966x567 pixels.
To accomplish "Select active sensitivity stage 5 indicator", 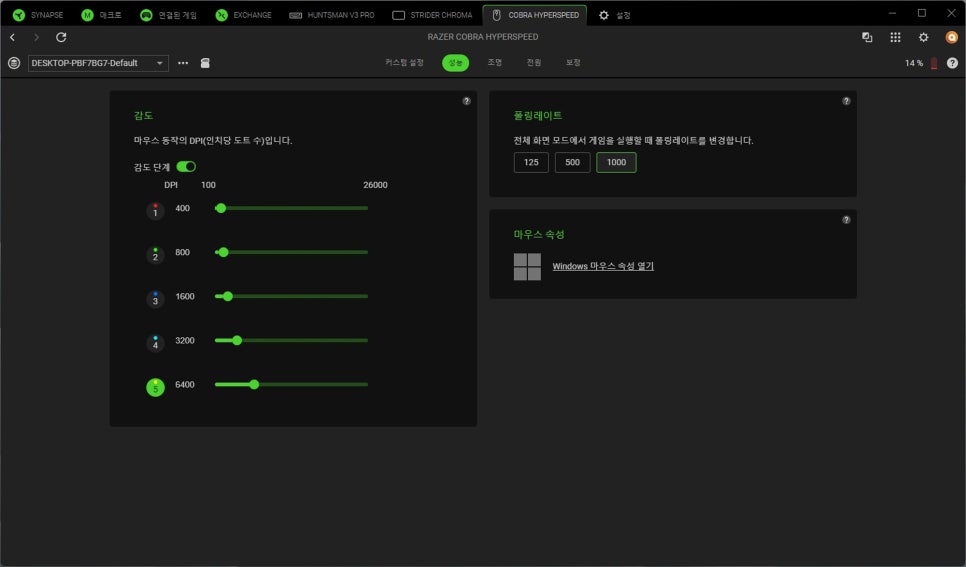I will tap(155, 387).
